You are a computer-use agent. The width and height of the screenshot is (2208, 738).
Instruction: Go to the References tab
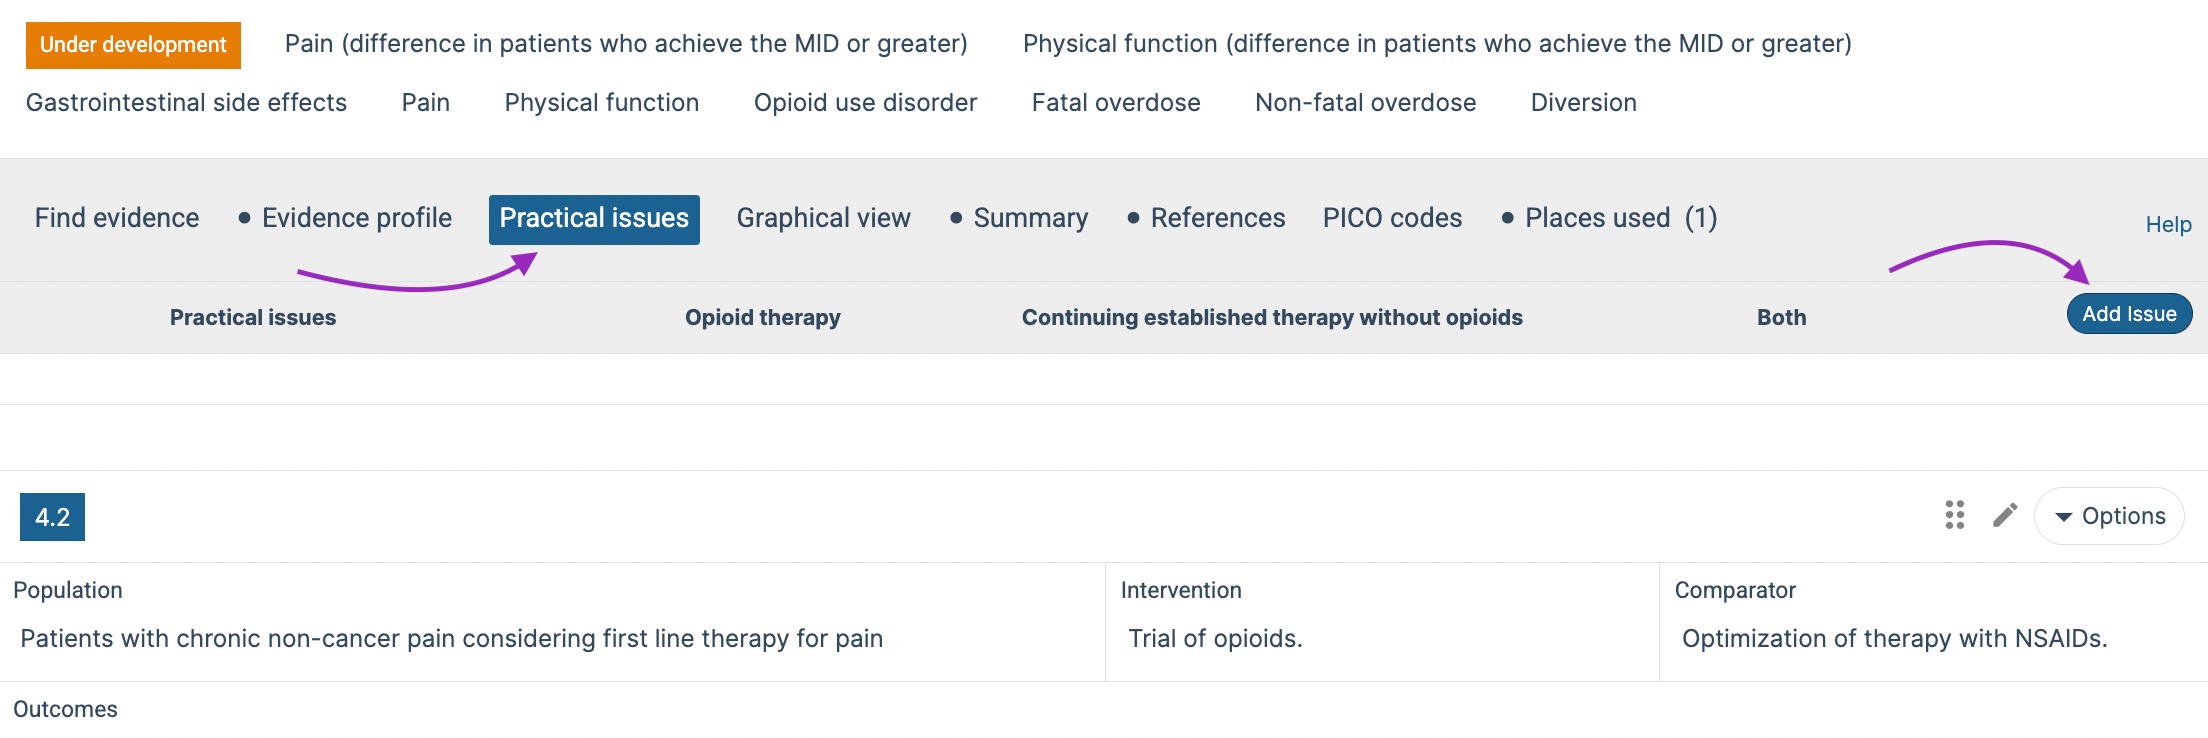click(1206, 218)
